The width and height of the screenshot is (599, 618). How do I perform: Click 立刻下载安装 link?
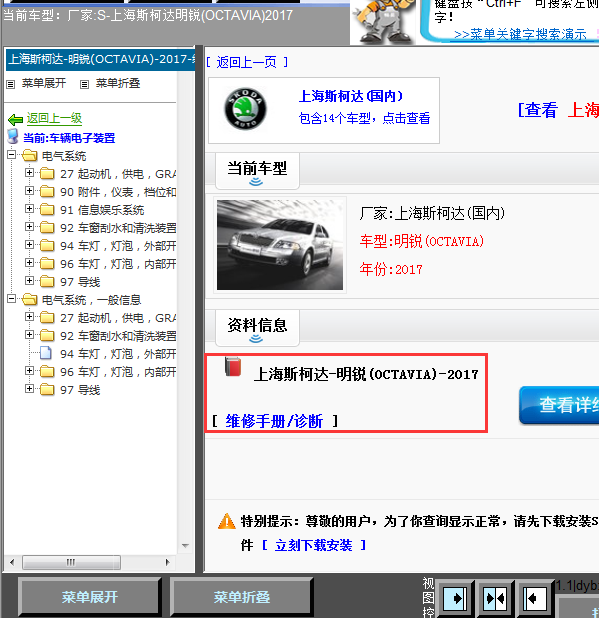[x=314, y=545]
